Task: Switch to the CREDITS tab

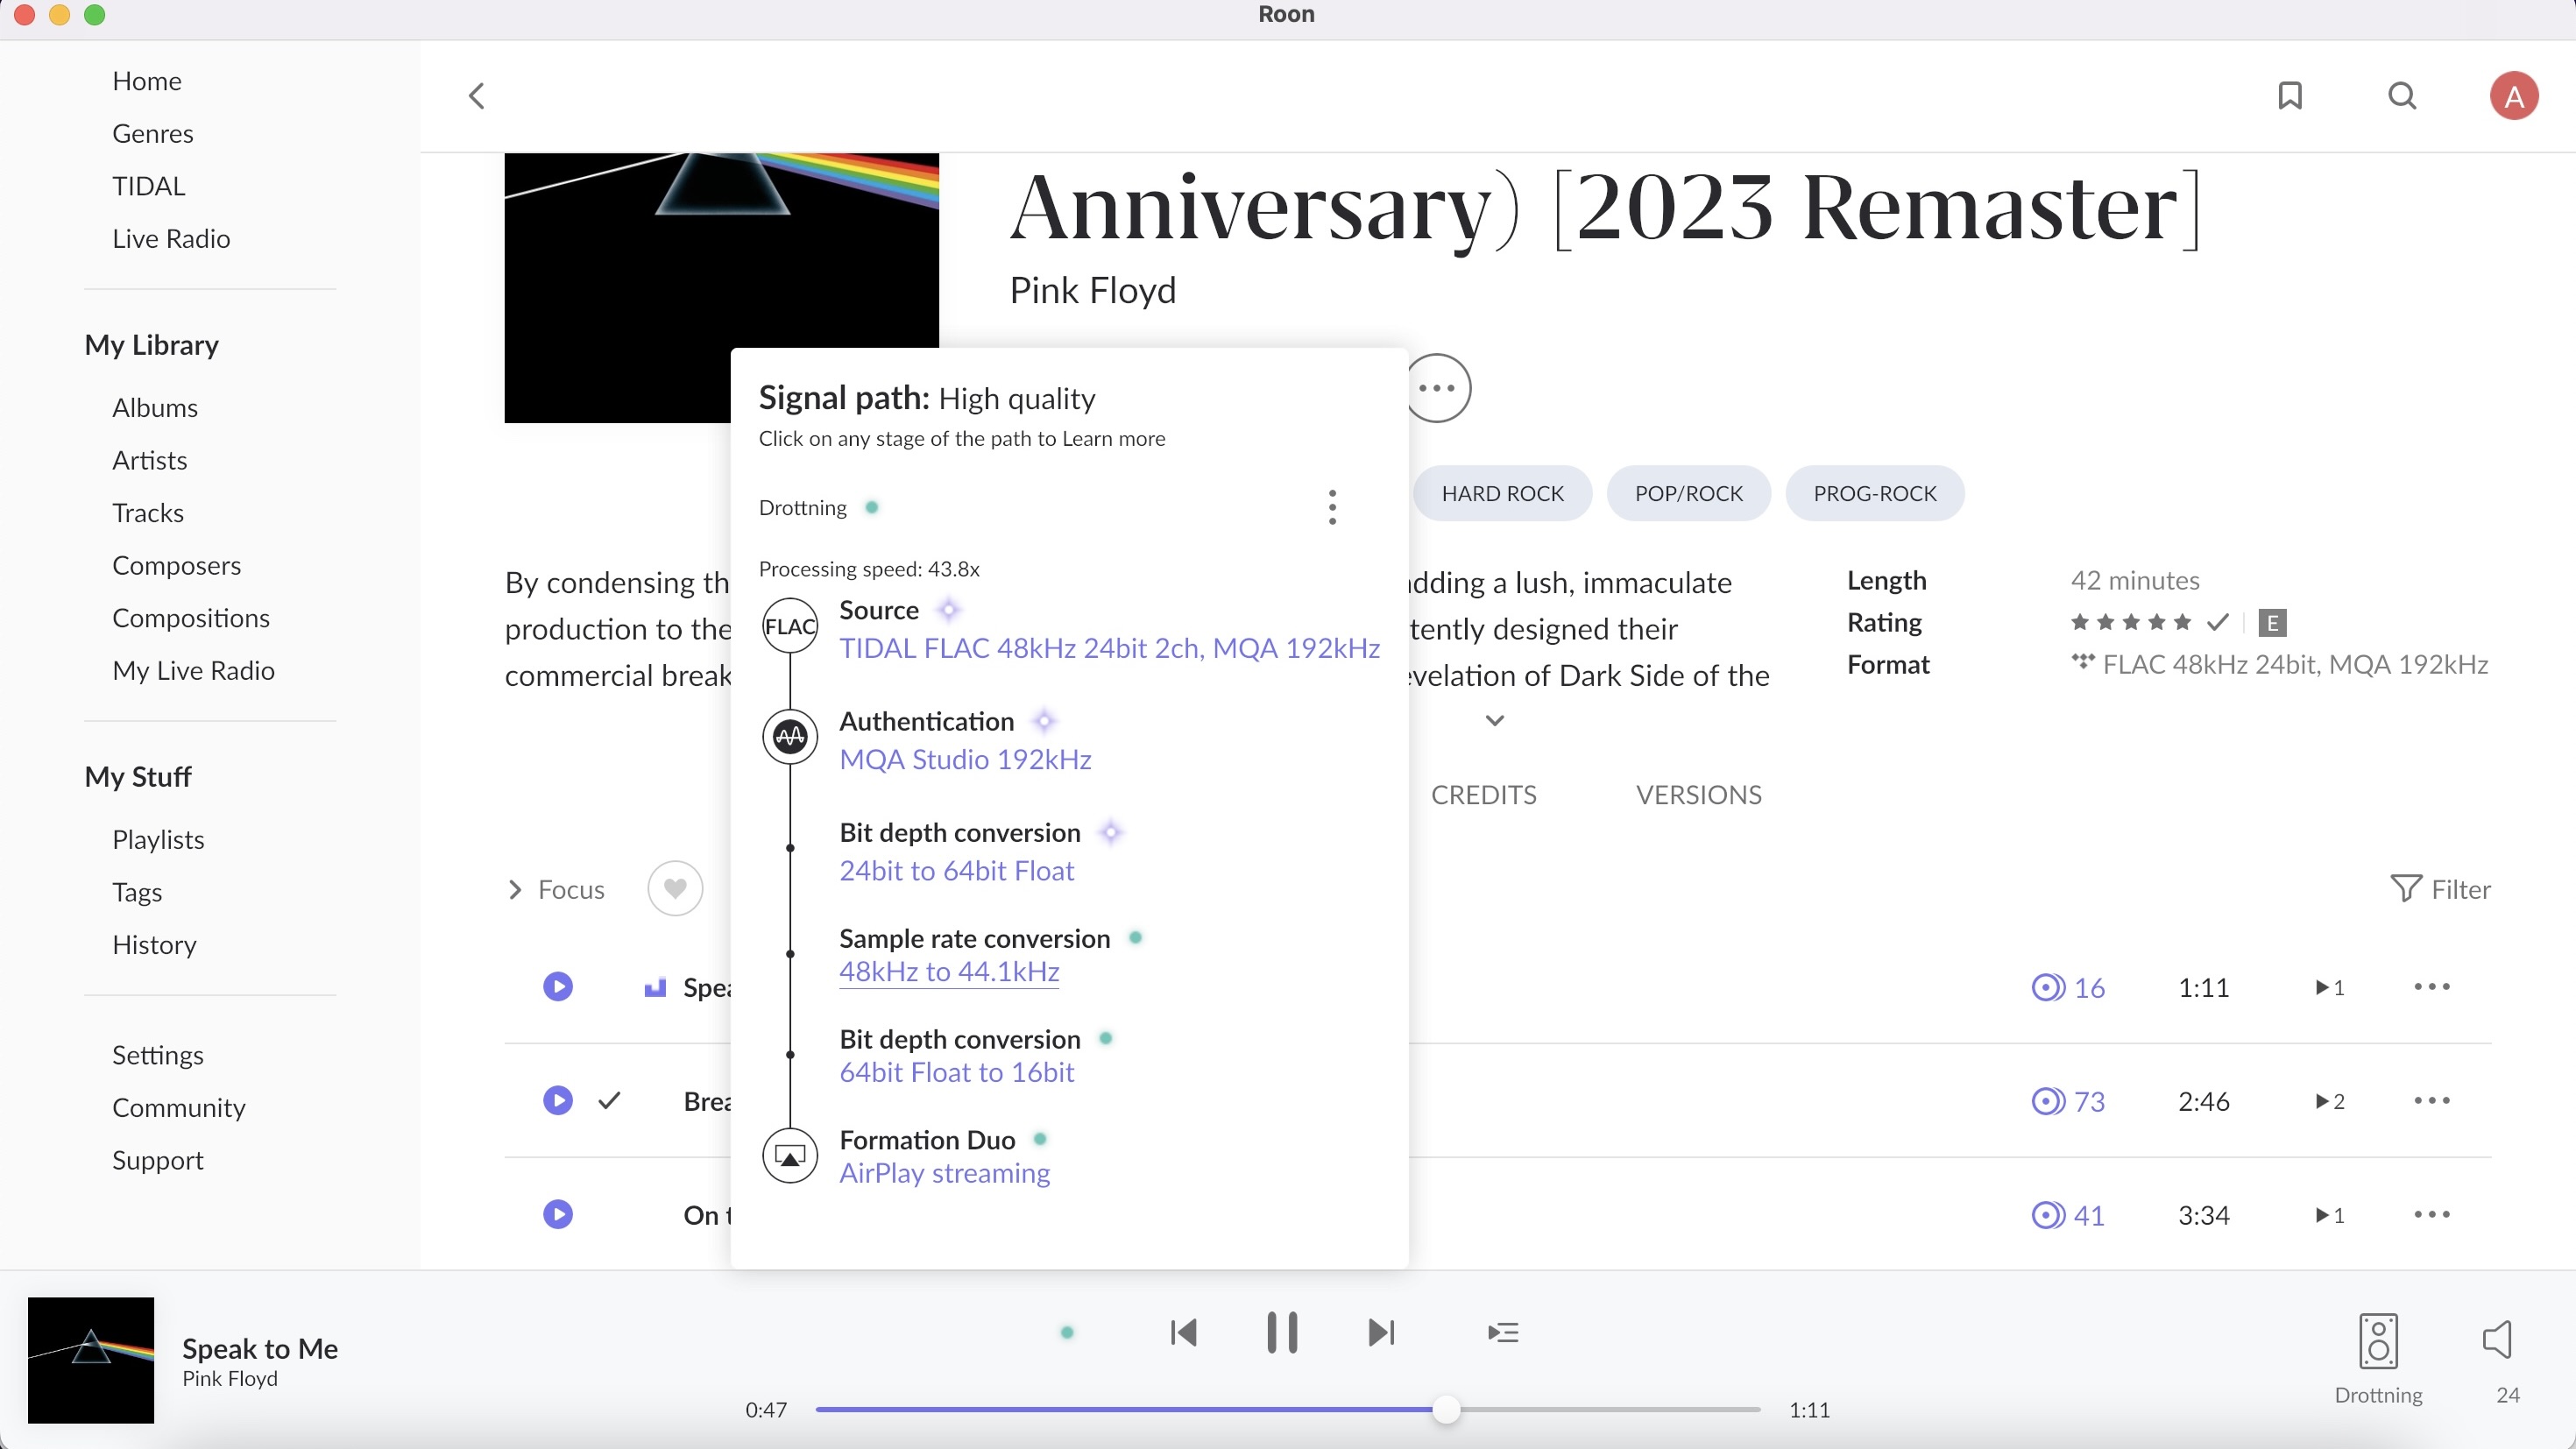Action: tap(1483, 795)
